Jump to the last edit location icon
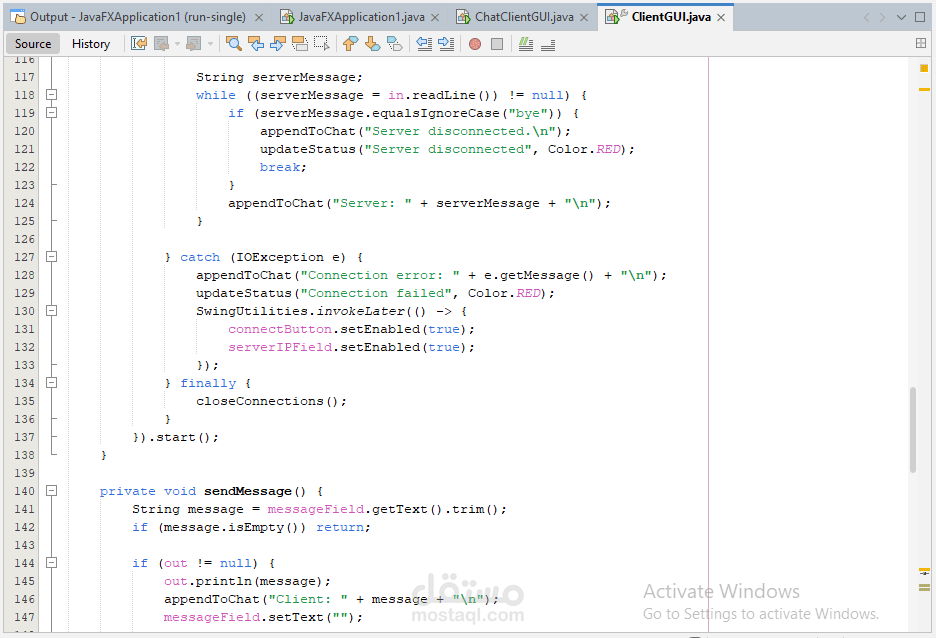The height and width of the screenshot is (638, 936). pos(139,44)
